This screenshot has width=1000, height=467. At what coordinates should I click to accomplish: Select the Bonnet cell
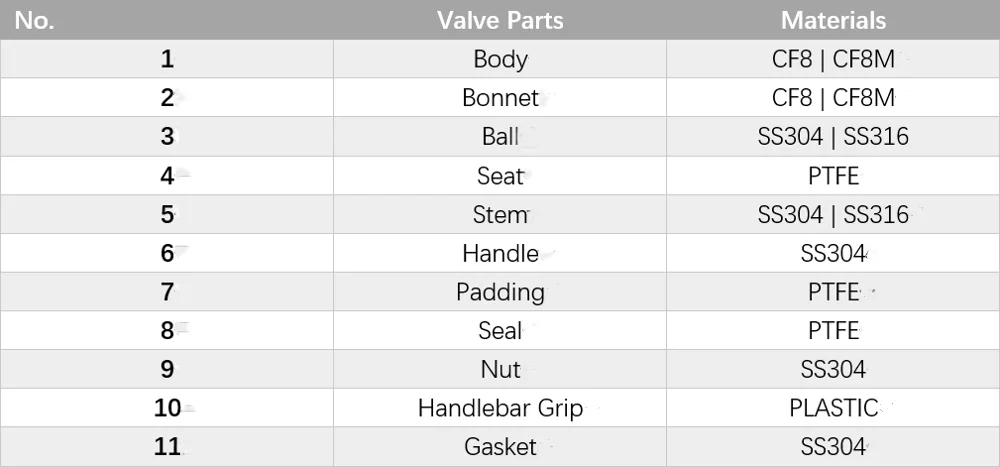(x=500, y=98)
